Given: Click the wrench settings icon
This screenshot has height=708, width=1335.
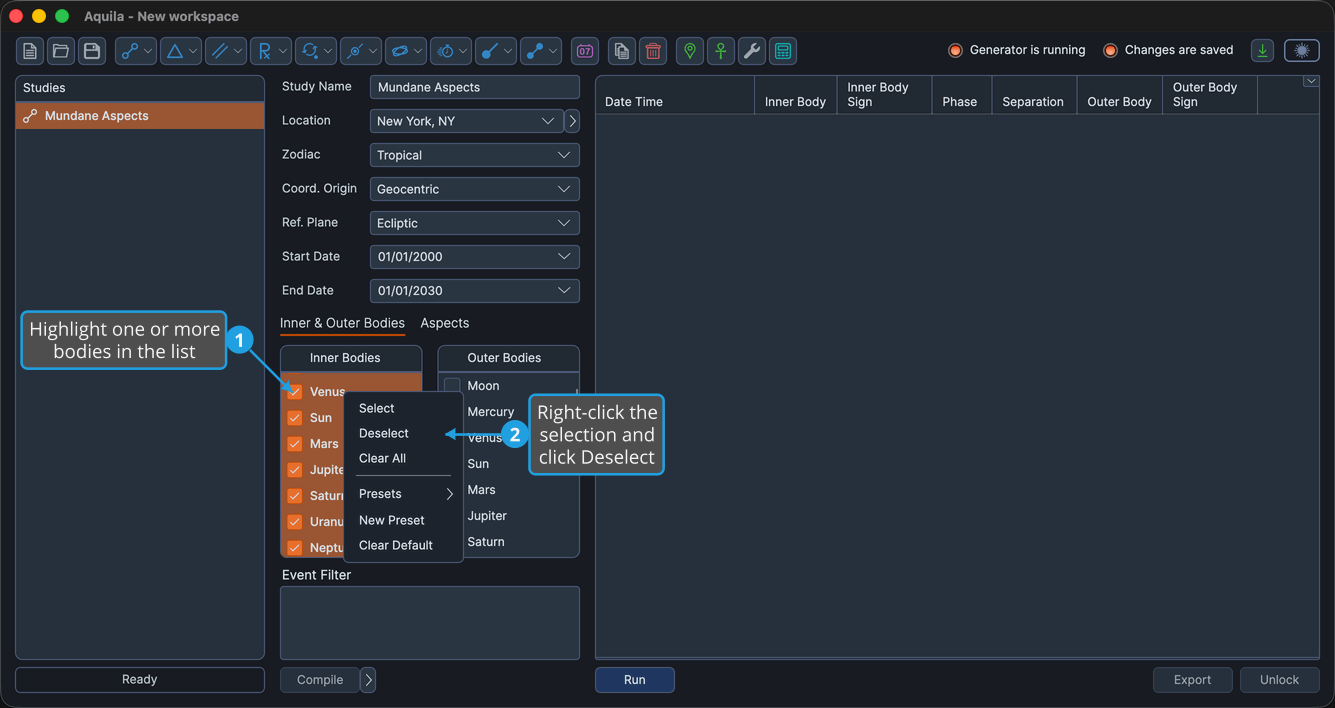Looking at the screenshot, I should coord(752,51).
